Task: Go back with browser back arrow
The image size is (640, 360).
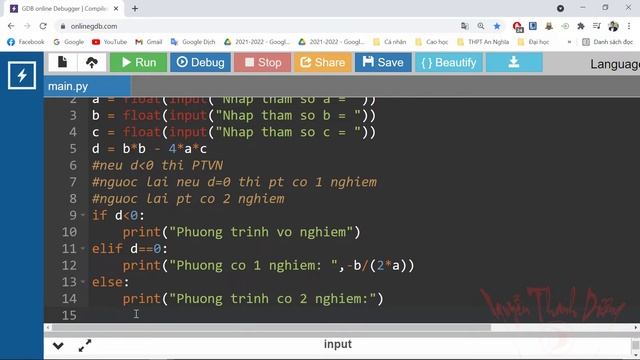Action: (x=11, y=26)
